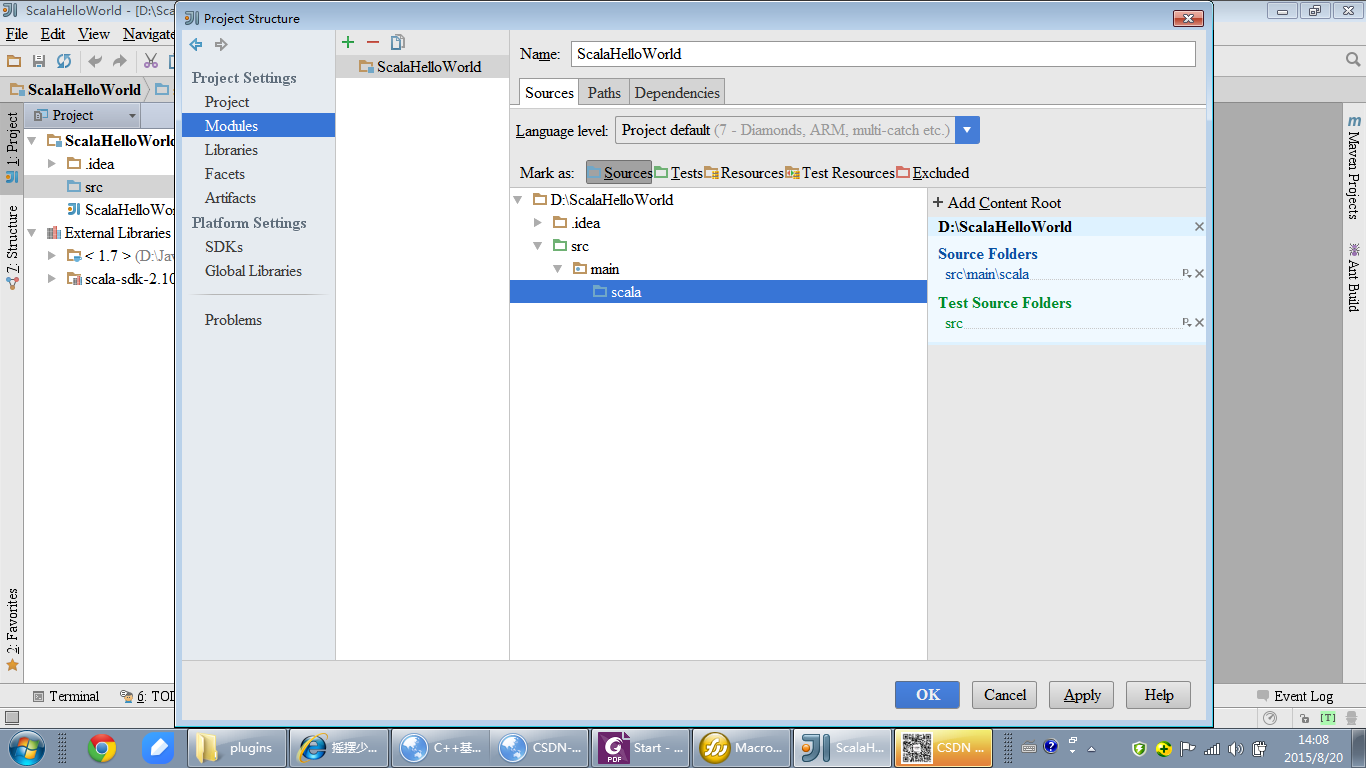Open Libraries settings

231,150
